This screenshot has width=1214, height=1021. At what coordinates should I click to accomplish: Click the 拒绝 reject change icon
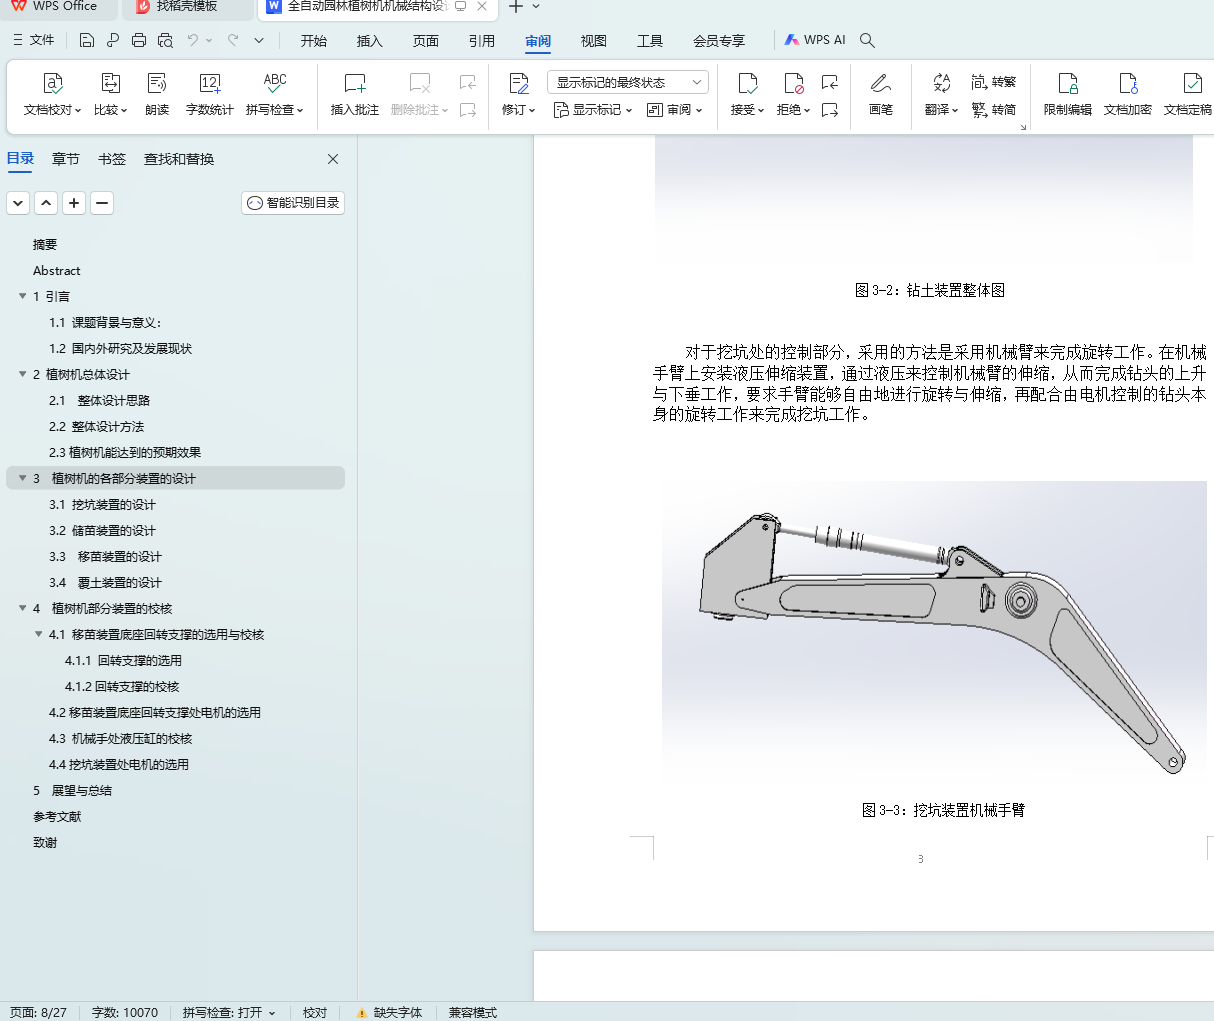point(794,83)
